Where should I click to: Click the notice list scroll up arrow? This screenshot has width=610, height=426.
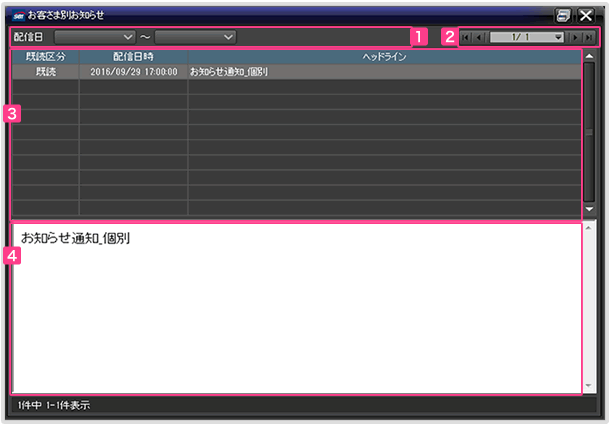click(589, 56)
